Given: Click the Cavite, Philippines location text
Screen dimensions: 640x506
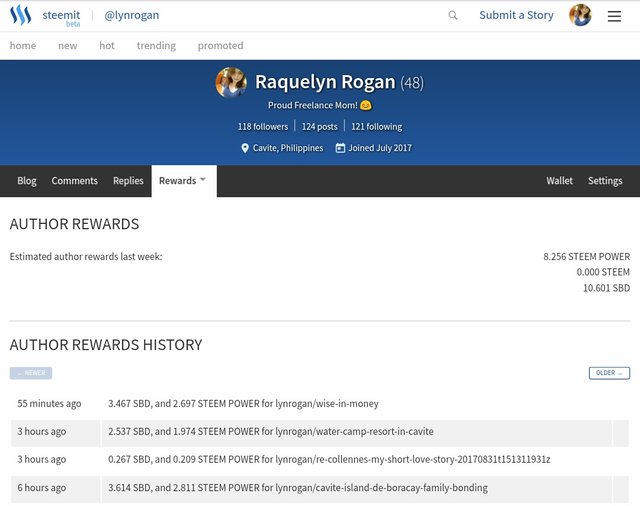Looking at the screenshot, I should pyautogui.click(x=288, y=148).
